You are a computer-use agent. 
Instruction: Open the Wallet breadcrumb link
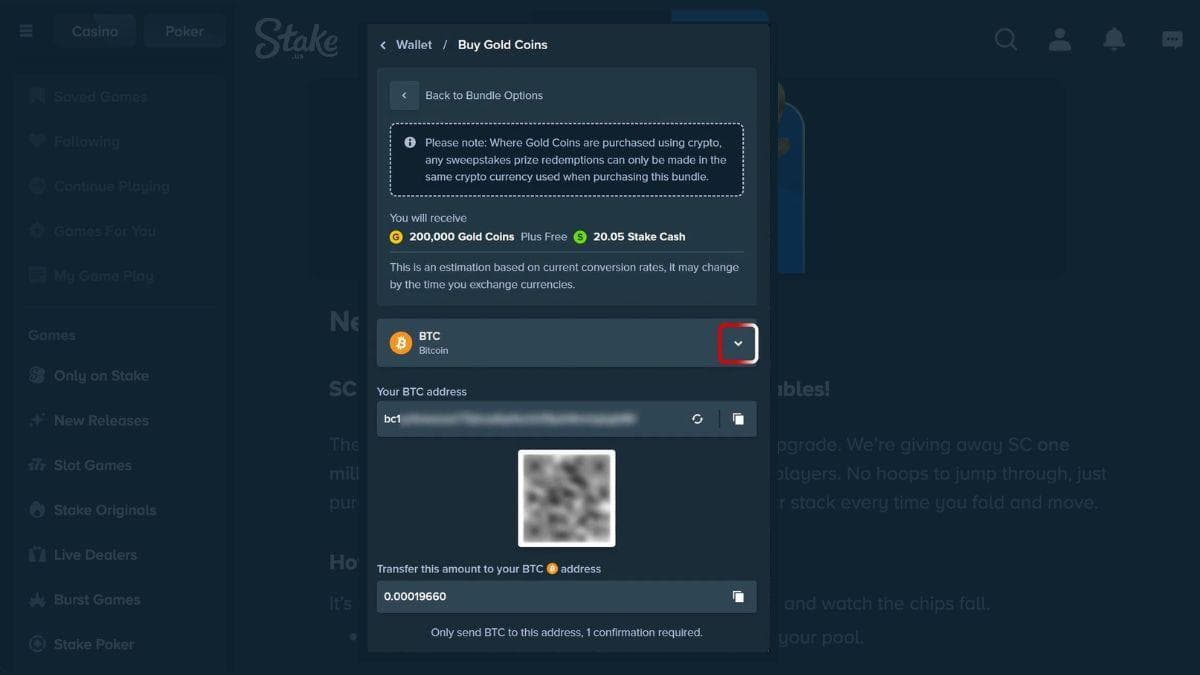click(x=414, y=45)
